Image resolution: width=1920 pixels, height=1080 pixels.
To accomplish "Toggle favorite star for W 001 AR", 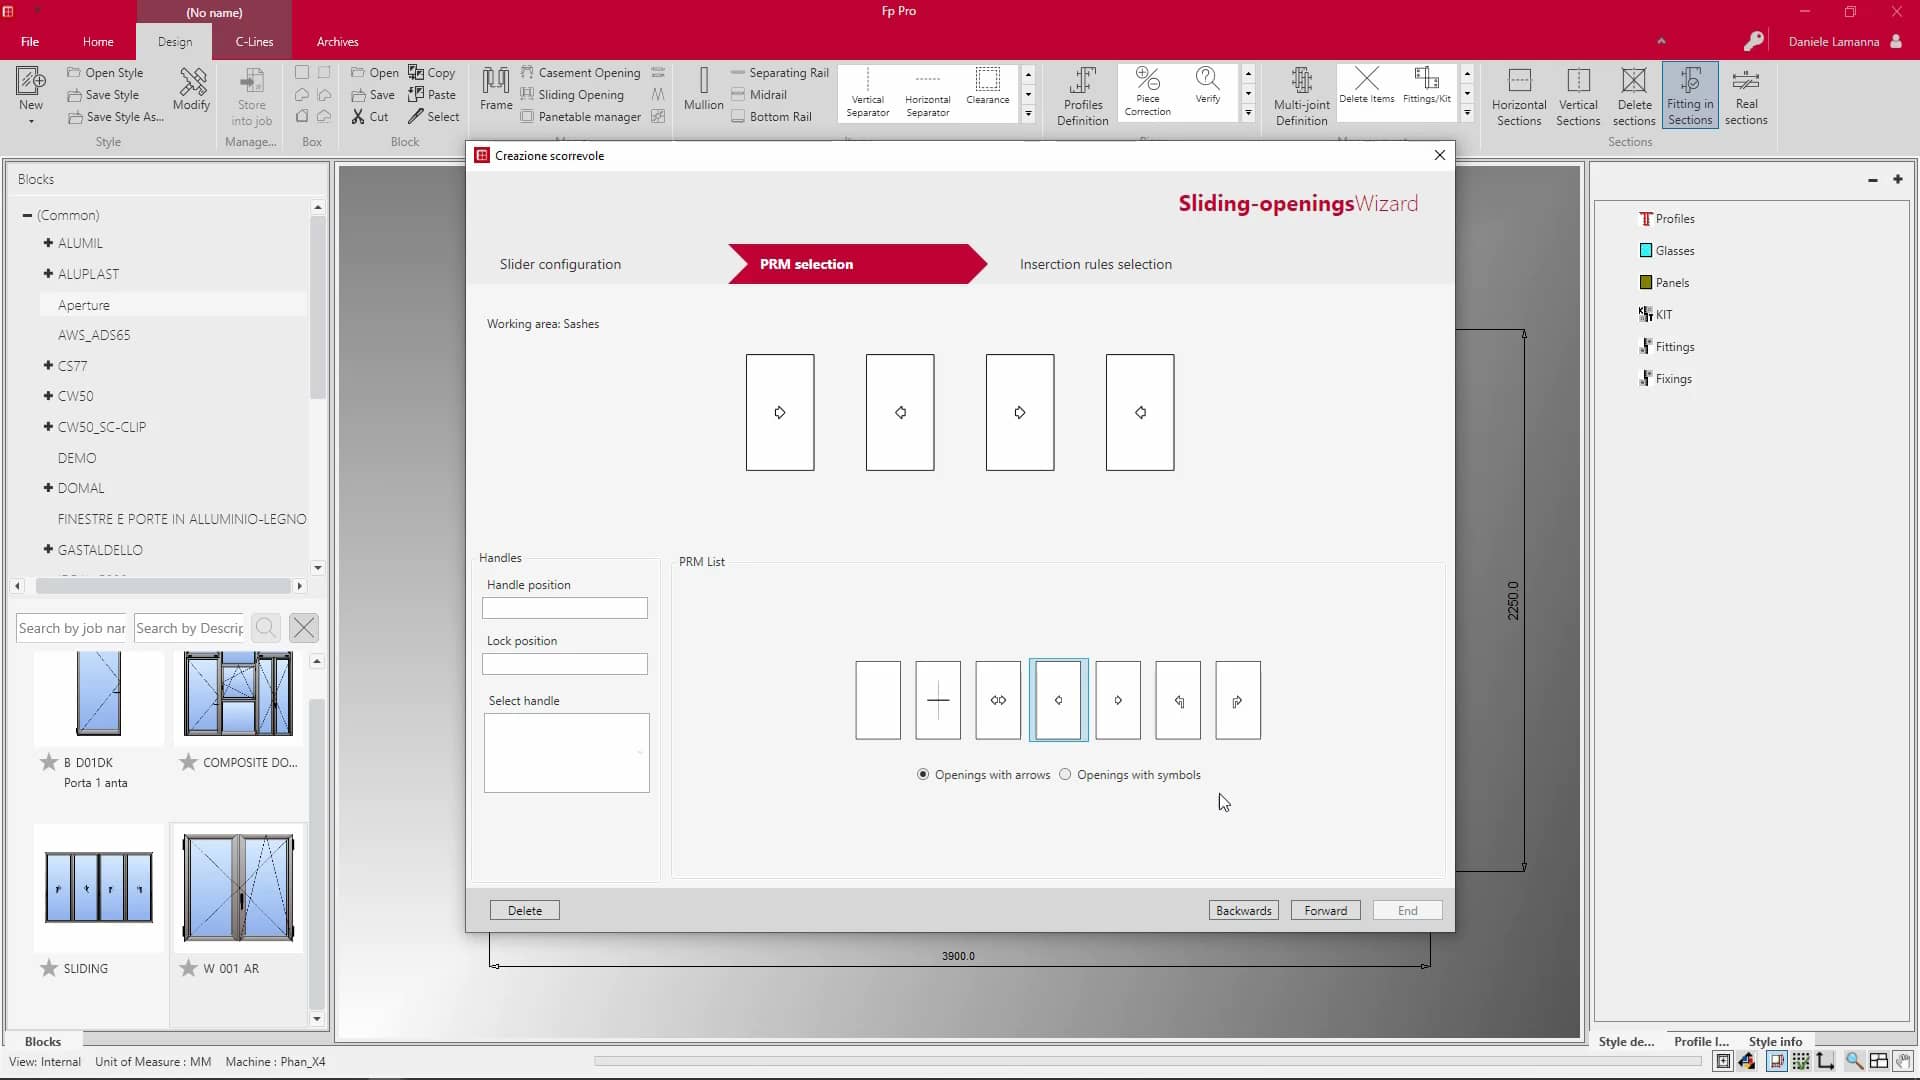I will [188, 967].
